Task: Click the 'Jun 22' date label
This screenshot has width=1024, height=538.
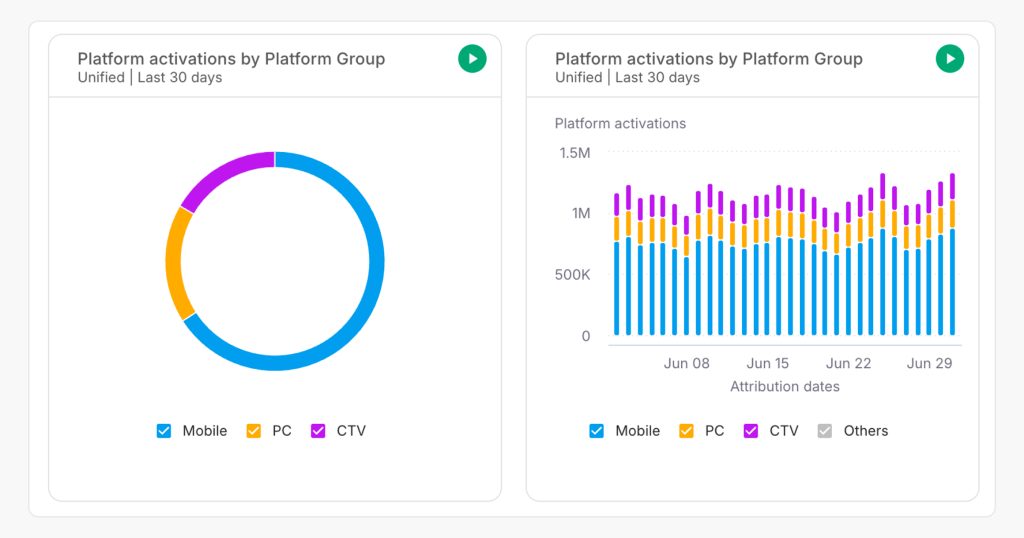Action: (848, 363)
